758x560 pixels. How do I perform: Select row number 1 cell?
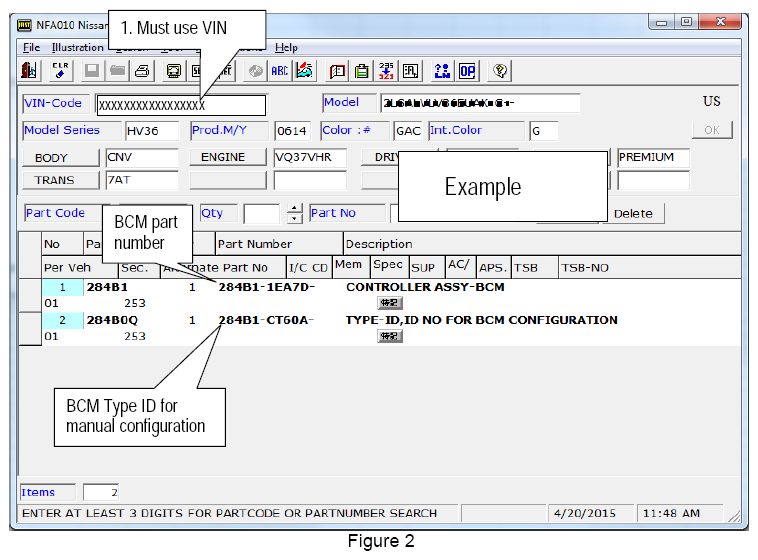[x=63, y=287]
